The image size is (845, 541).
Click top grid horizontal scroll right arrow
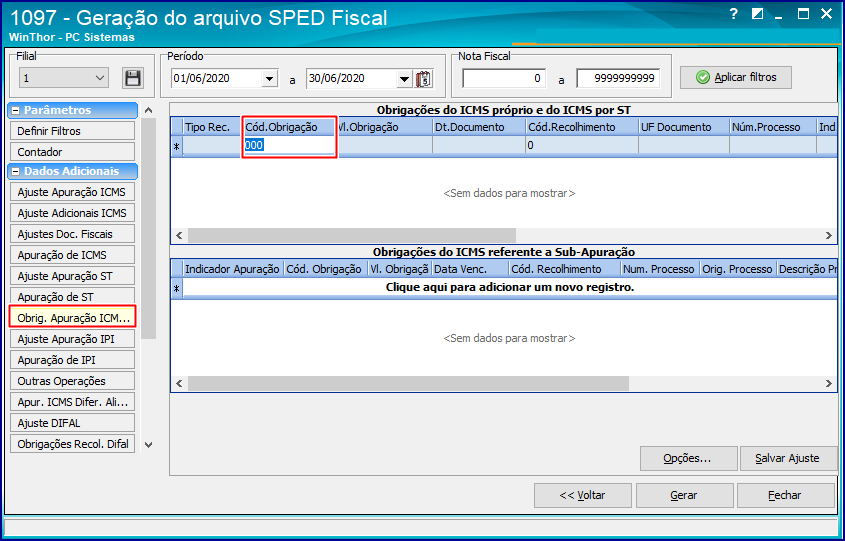pos(829,235)
